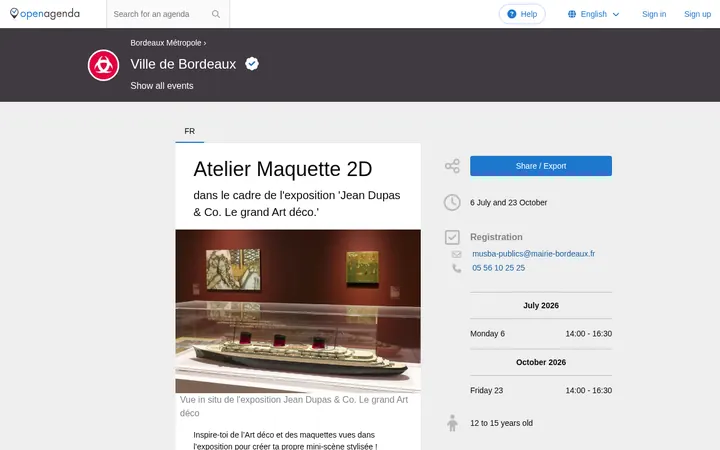Click the globe language icon

click(x=572, y=14)
